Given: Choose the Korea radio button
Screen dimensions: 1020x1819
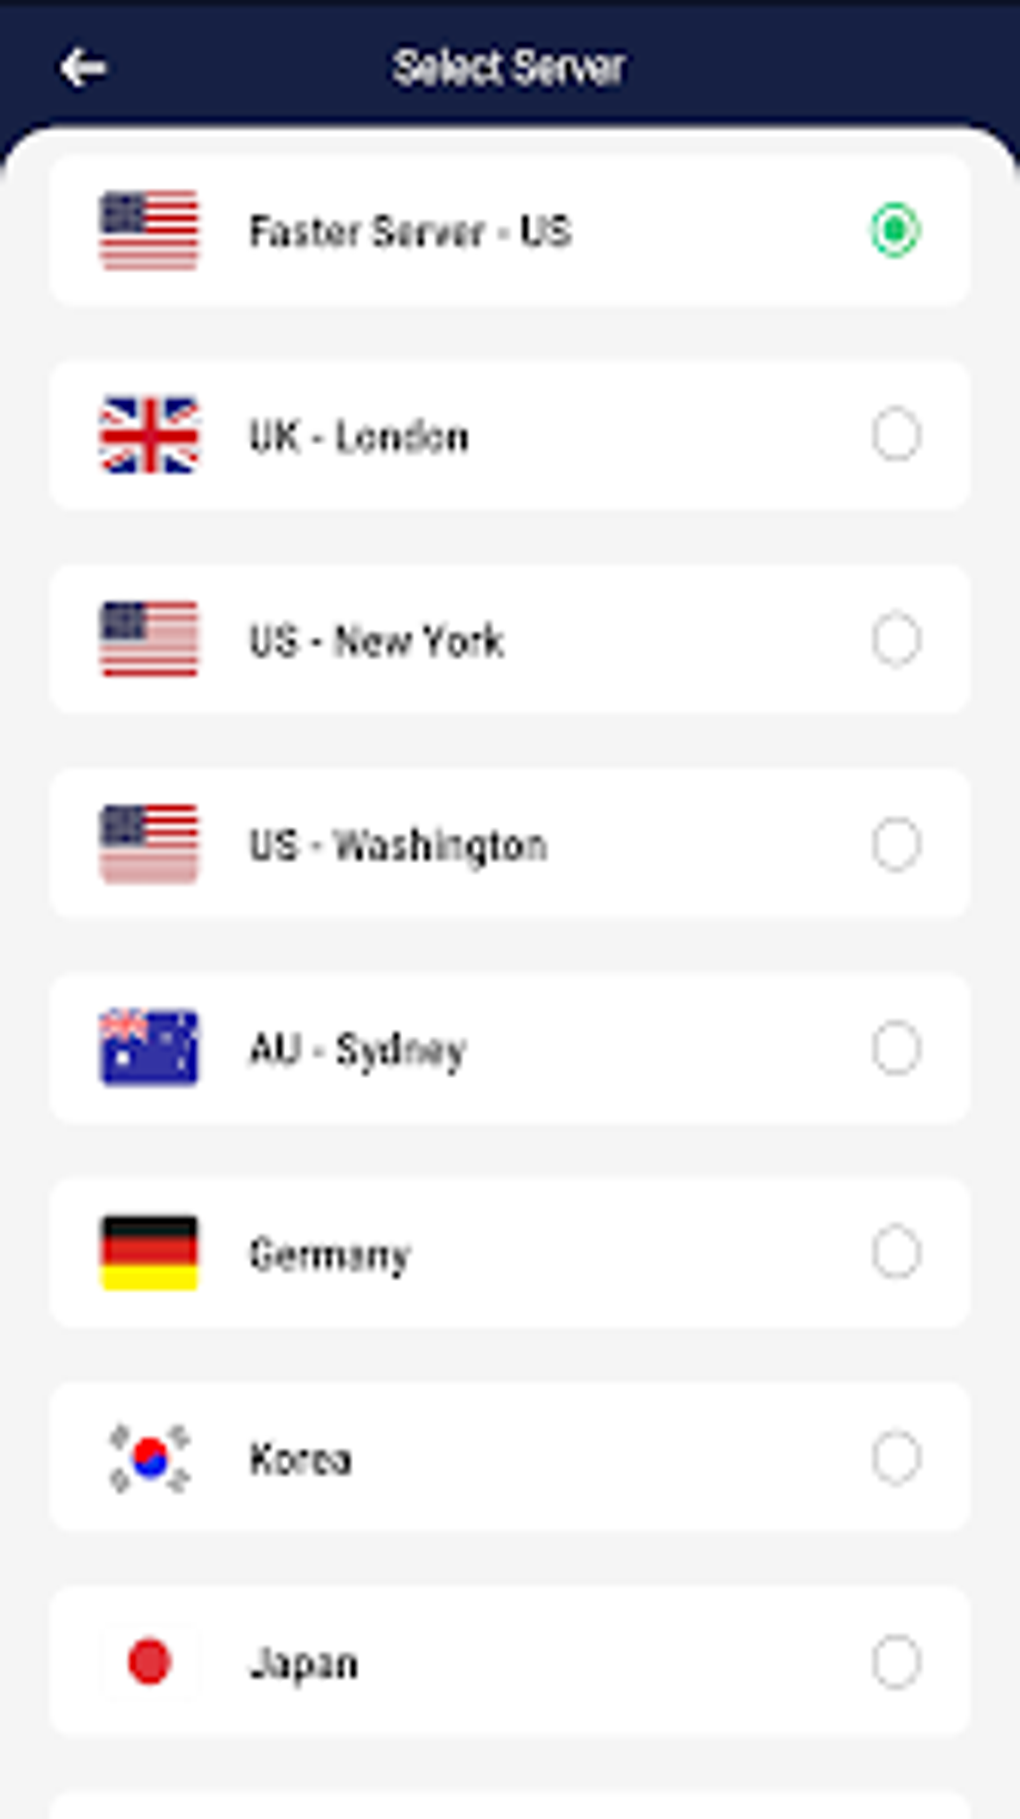Looking at the screenshot, I should (x=895, y=1458).
